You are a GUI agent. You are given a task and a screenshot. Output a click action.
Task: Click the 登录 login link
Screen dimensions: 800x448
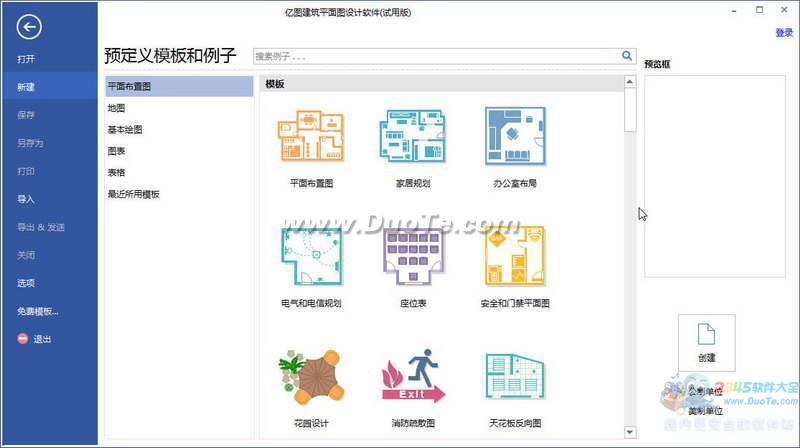point(784,33)
